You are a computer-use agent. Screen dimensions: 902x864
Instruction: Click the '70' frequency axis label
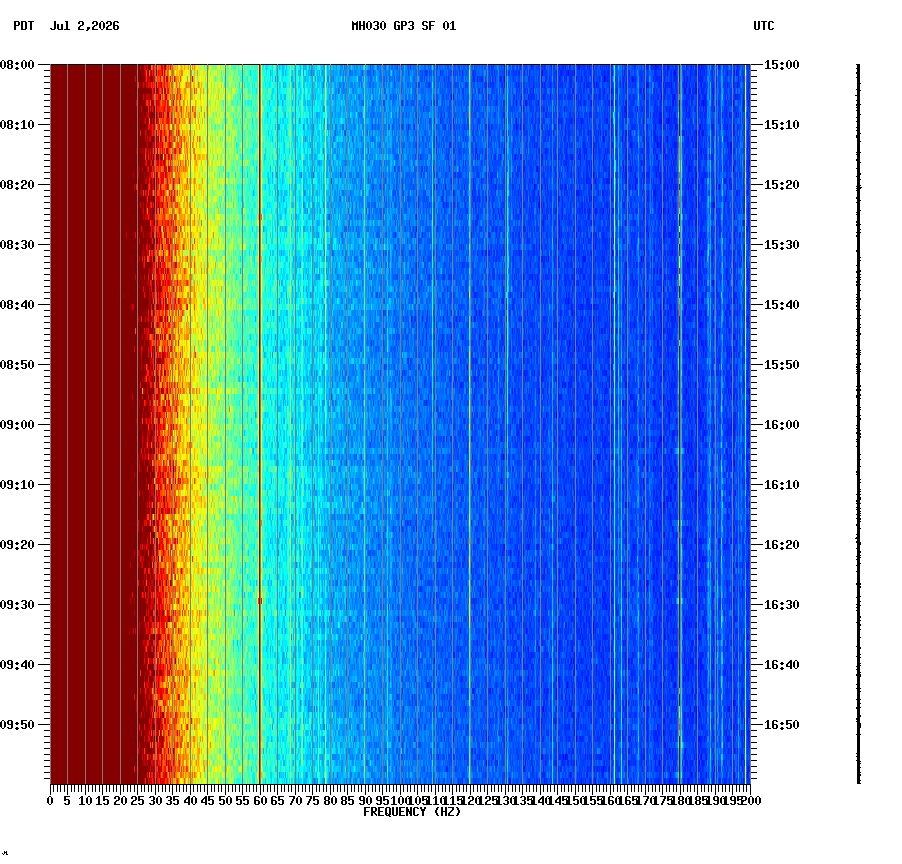295,801
